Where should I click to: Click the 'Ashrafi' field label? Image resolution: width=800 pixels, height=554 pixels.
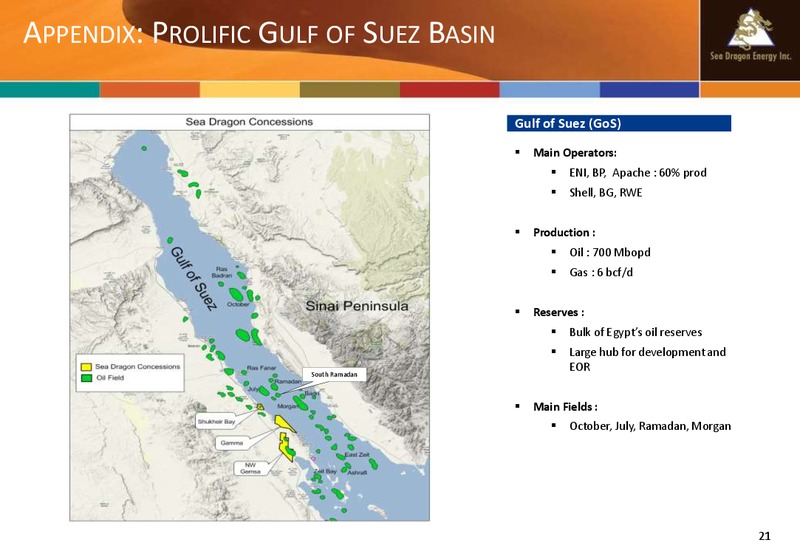[357, 473]
